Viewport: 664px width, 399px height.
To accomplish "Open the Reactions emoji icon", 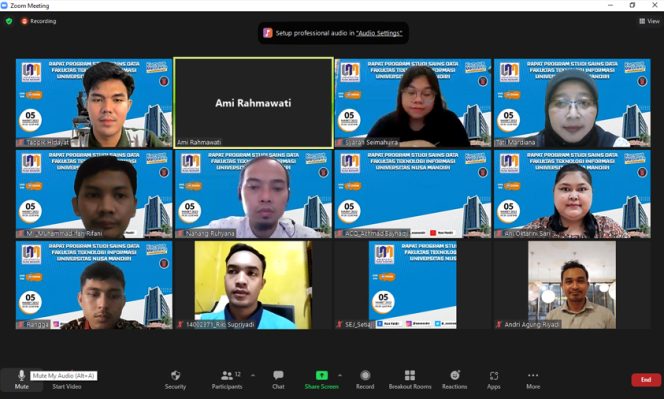I will (x=455, y=375).
